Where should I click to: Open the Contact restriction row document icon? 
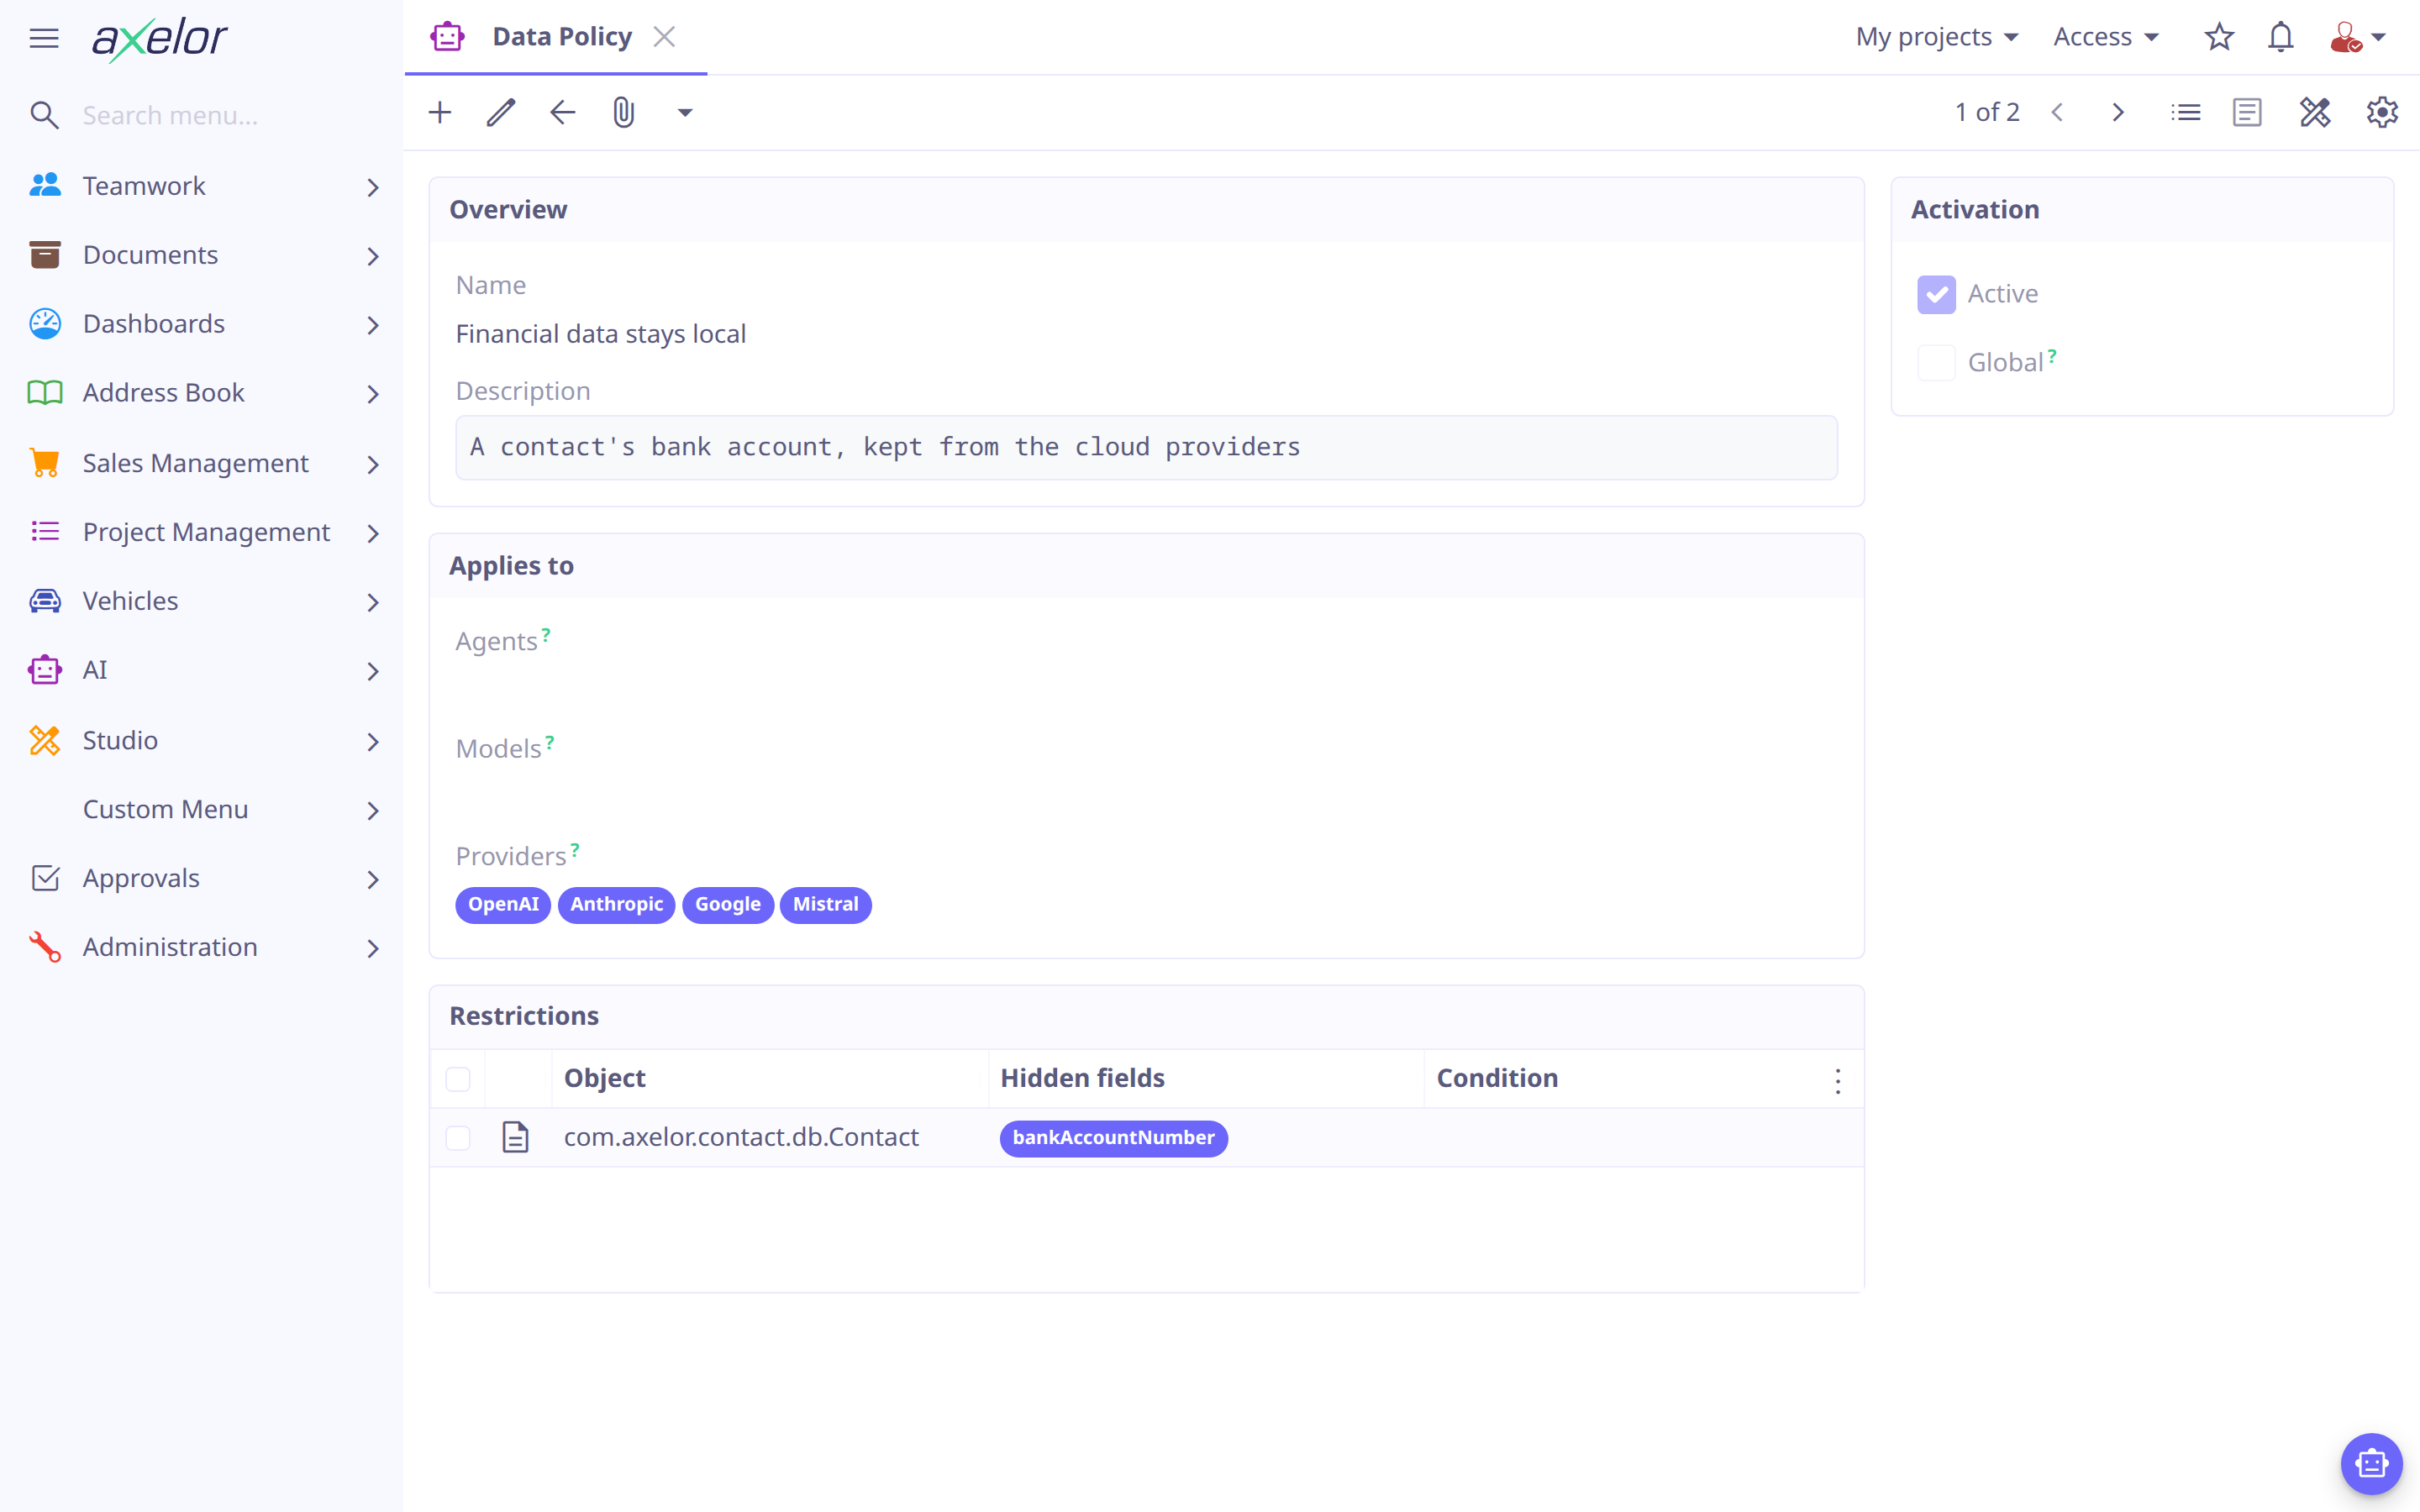coord(516,1137)
